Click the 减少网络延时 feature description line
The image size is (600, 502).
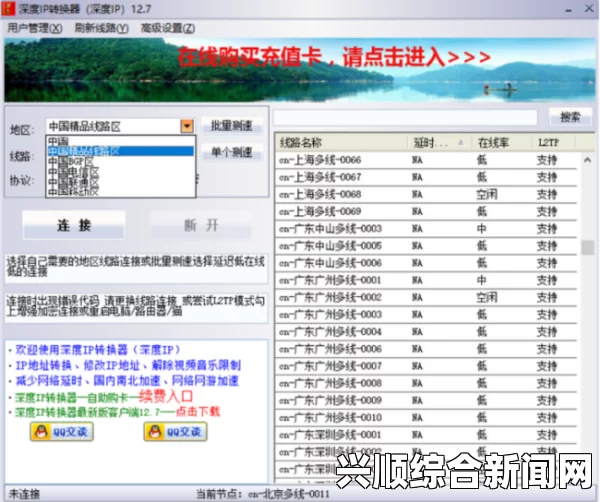click(x=127, y=381)
